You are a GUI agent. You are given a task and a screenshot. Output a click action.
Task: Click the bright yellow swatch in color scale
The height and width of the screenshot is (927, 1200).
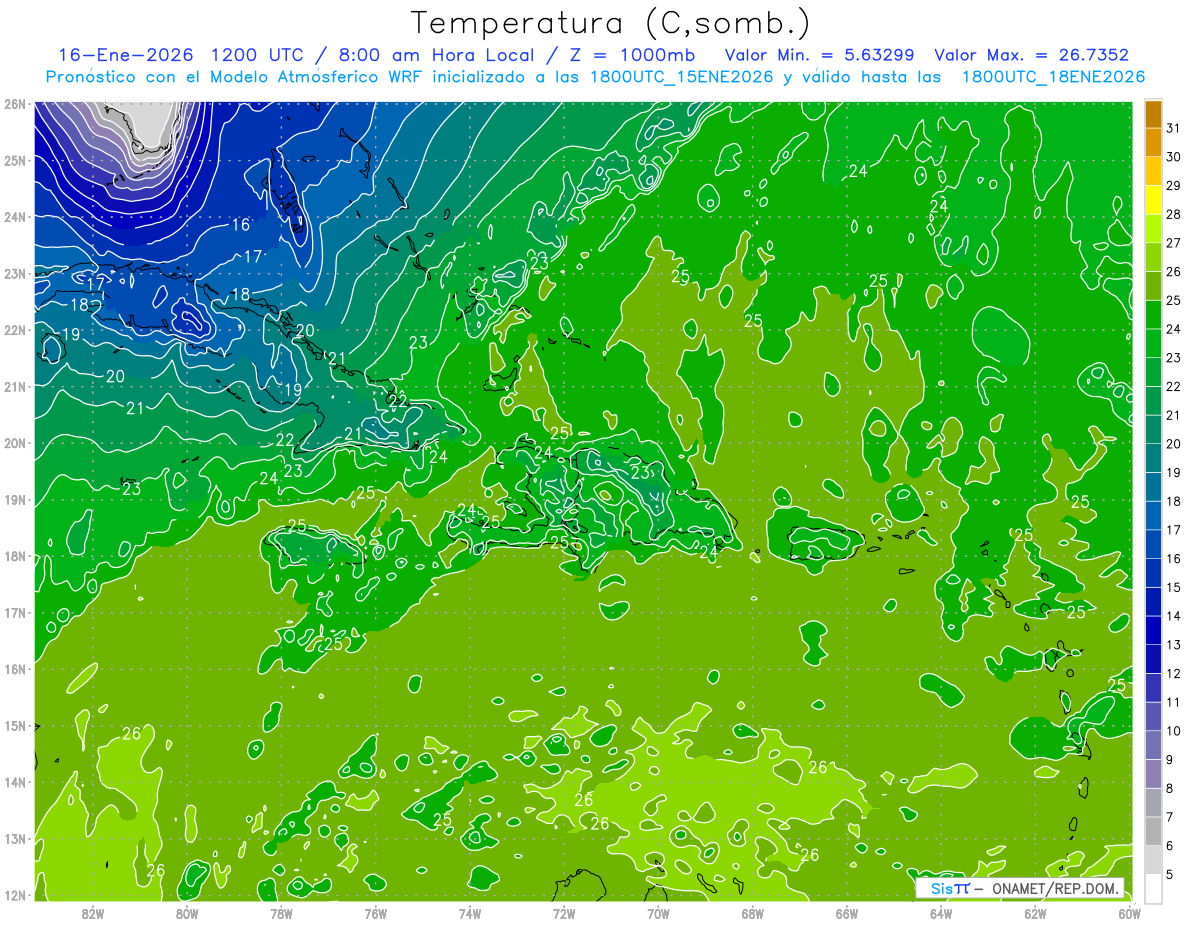(x=1153, y=201)
